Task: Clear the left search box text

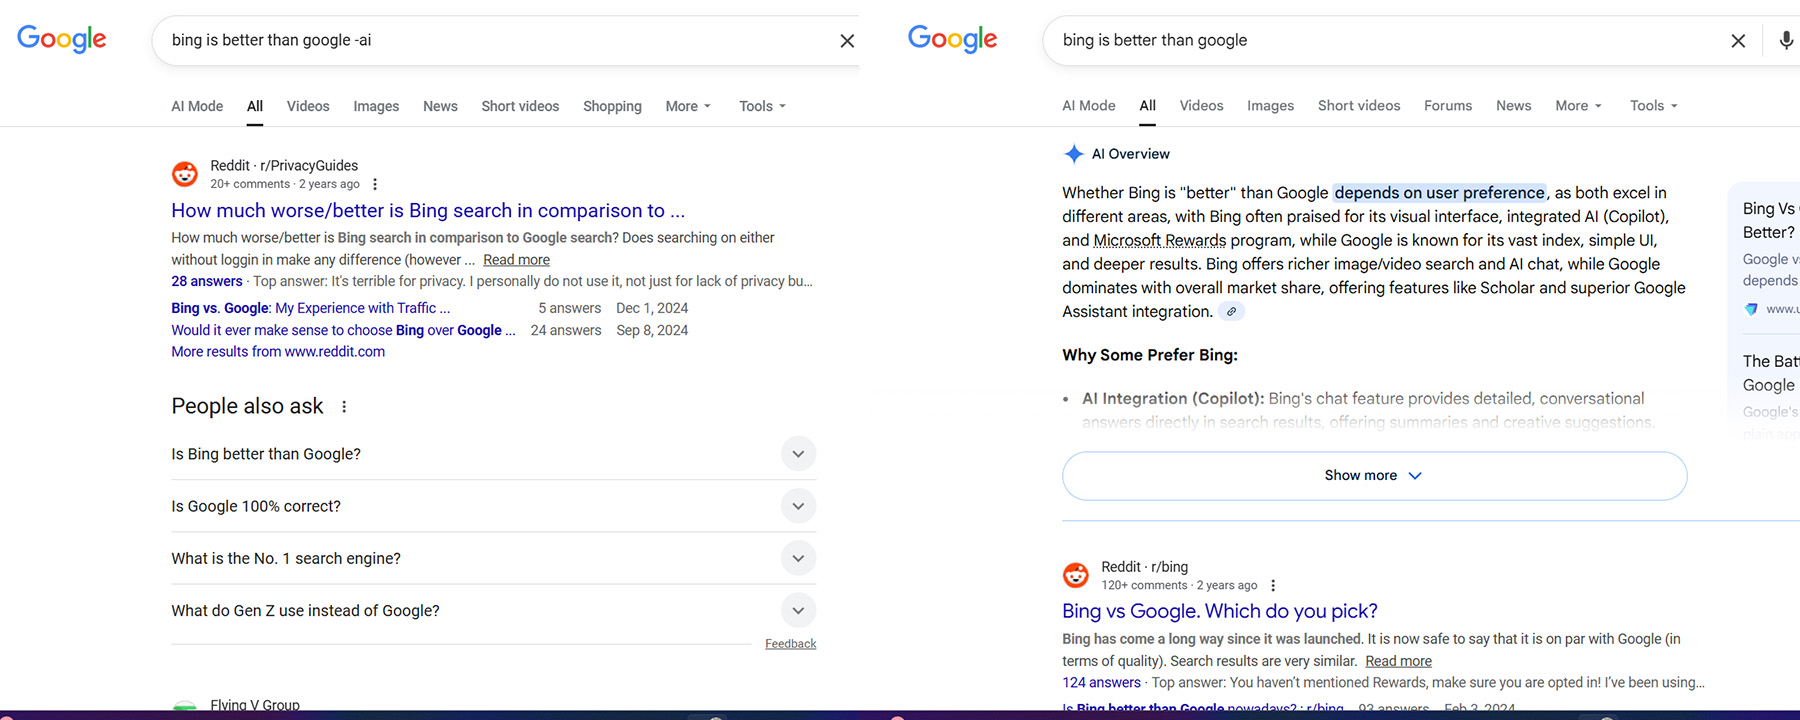Action: pos(847,41)
